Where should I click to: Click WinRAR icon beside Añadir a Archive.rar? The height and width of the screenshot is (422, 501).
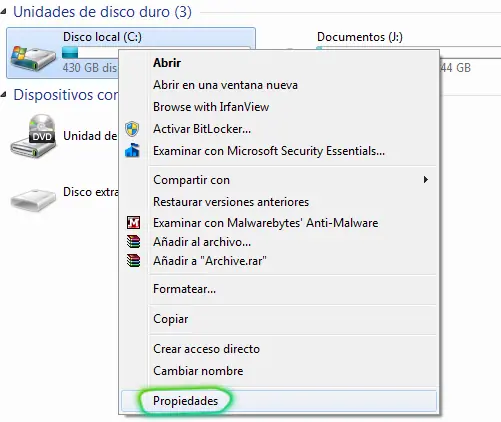coord(133,260)
